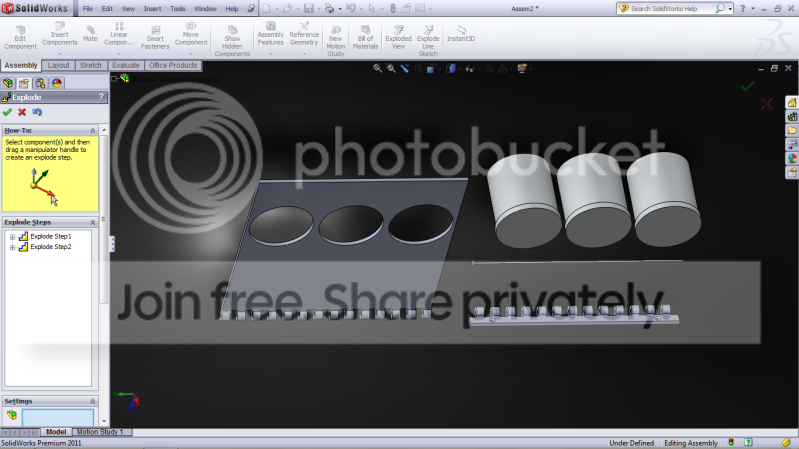Screen dimensions: 799x449
Task: Expand Explode Step1
Action: pyautogui.click(x=12, y=236)
